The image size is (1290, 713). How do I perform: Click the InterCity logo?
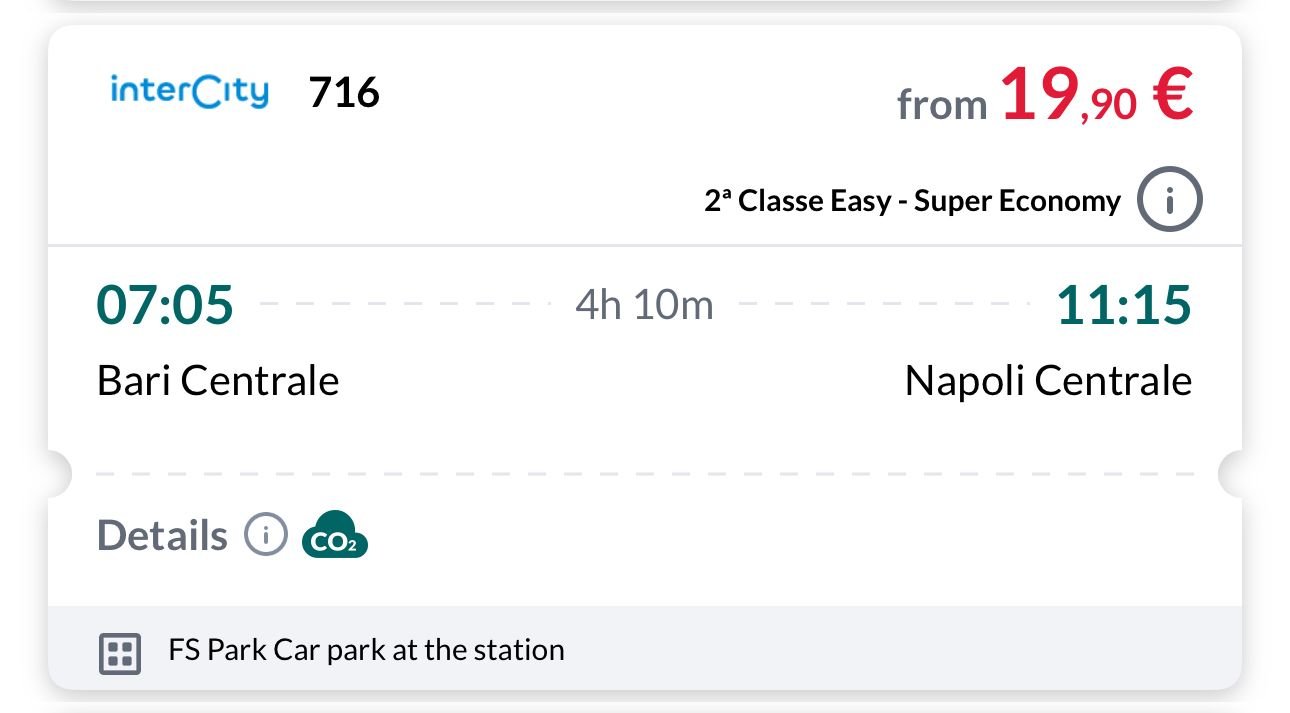[189, 92]
